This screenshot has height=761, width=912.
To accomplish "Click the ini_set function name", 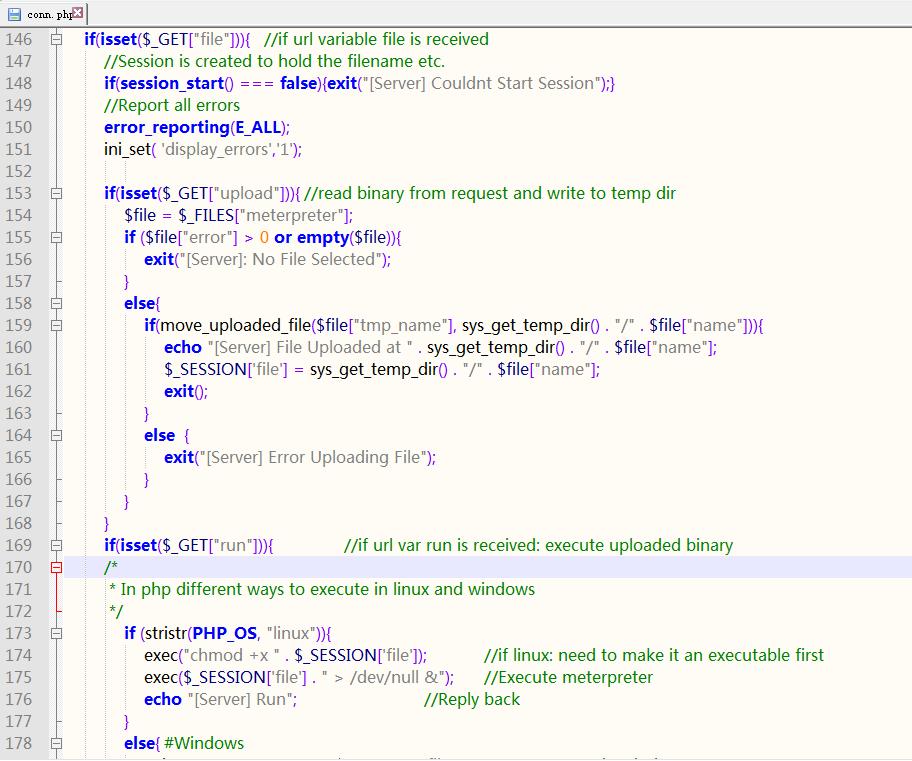I will click(127, 150).
